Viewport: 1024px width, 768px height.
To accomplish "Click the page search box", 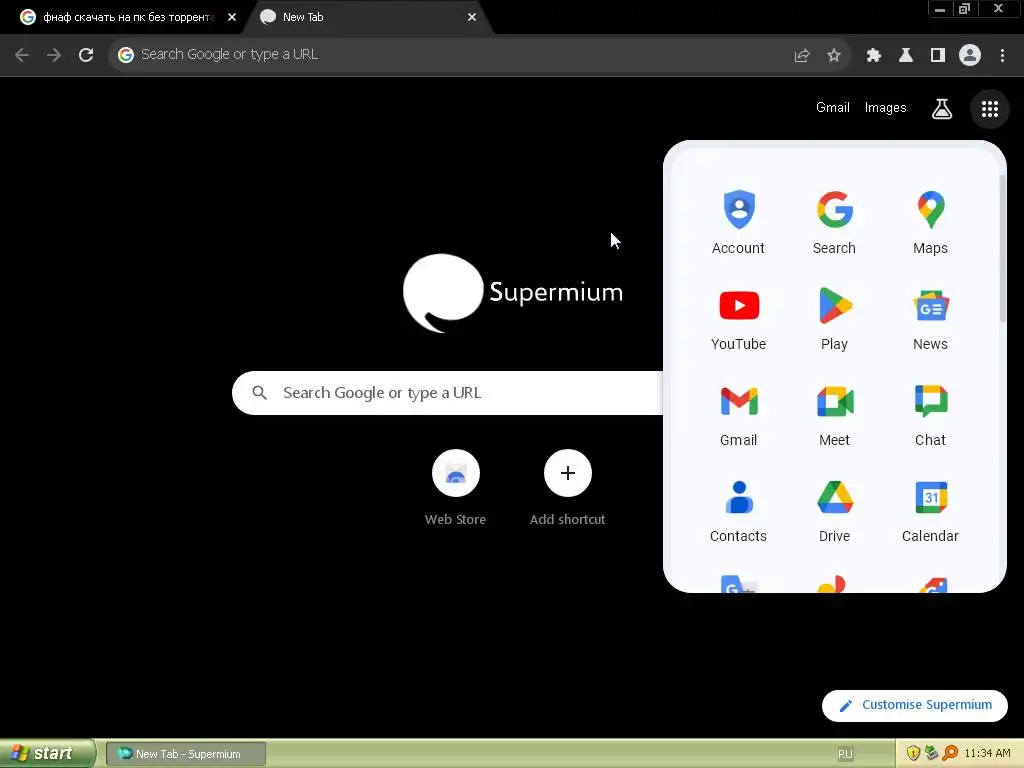I will coord(448,393).
